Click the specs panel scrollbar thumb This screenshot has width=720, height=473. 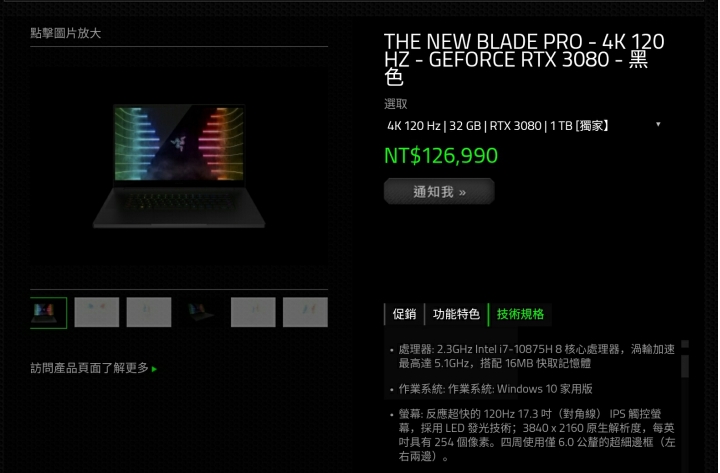pos(685,366)
